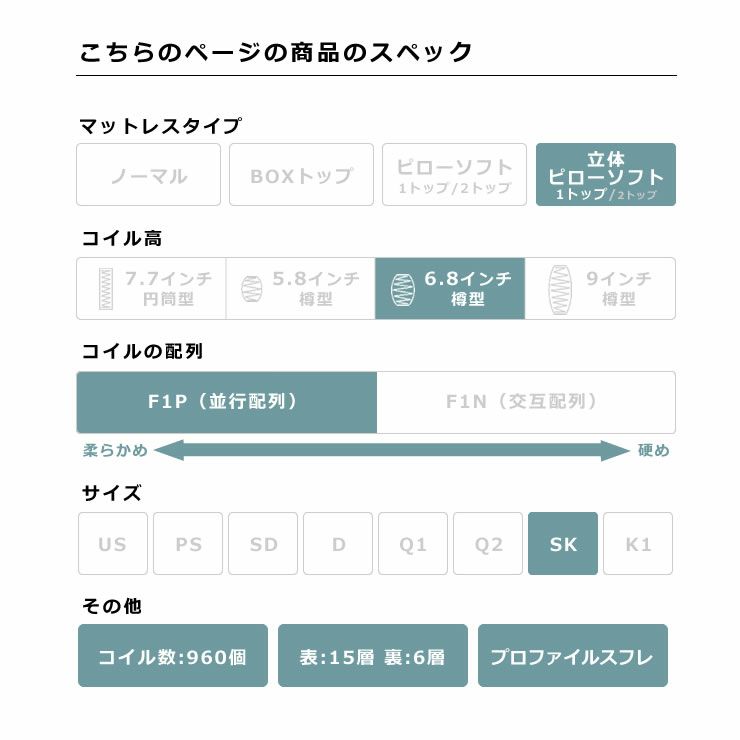Select the Q1 size option

(x=413, y=544)
